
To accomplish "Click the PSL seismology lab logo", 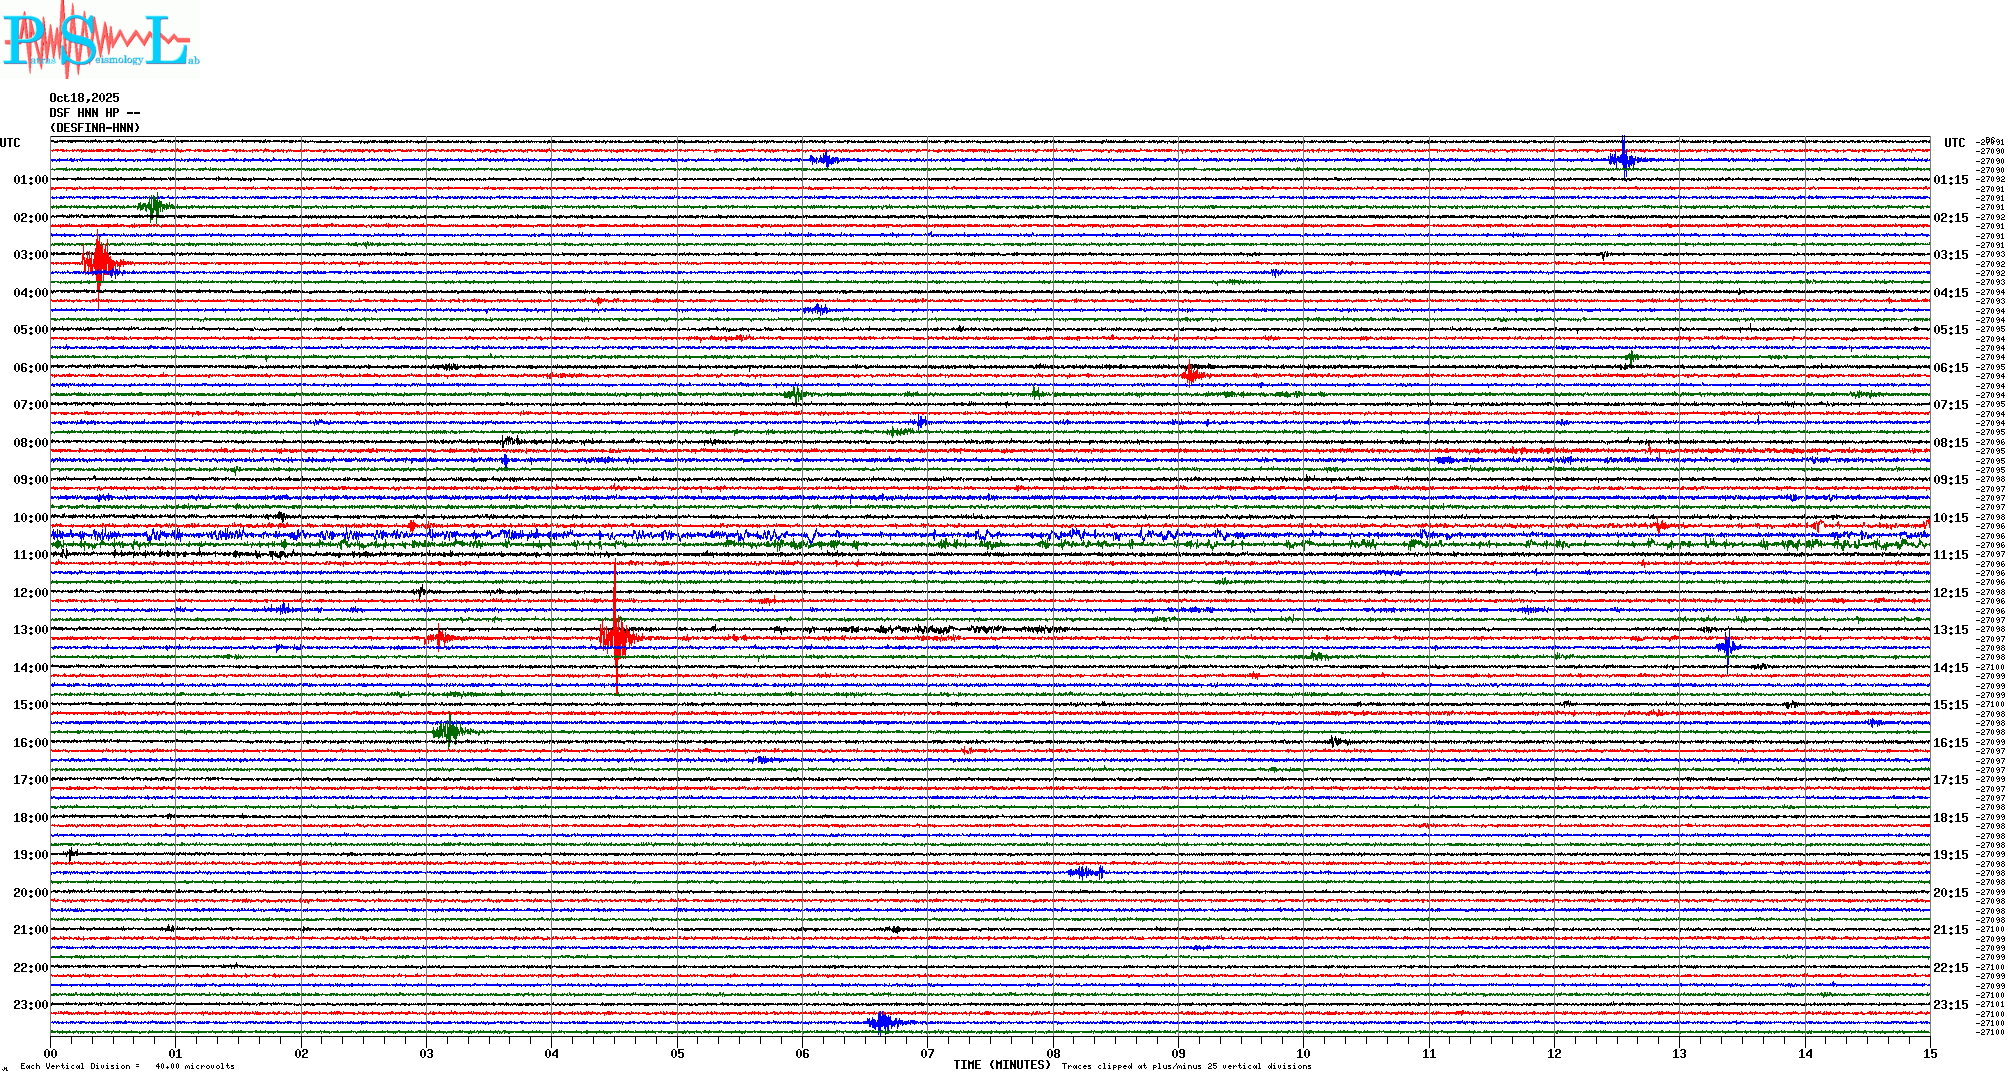I will point(98,40).
